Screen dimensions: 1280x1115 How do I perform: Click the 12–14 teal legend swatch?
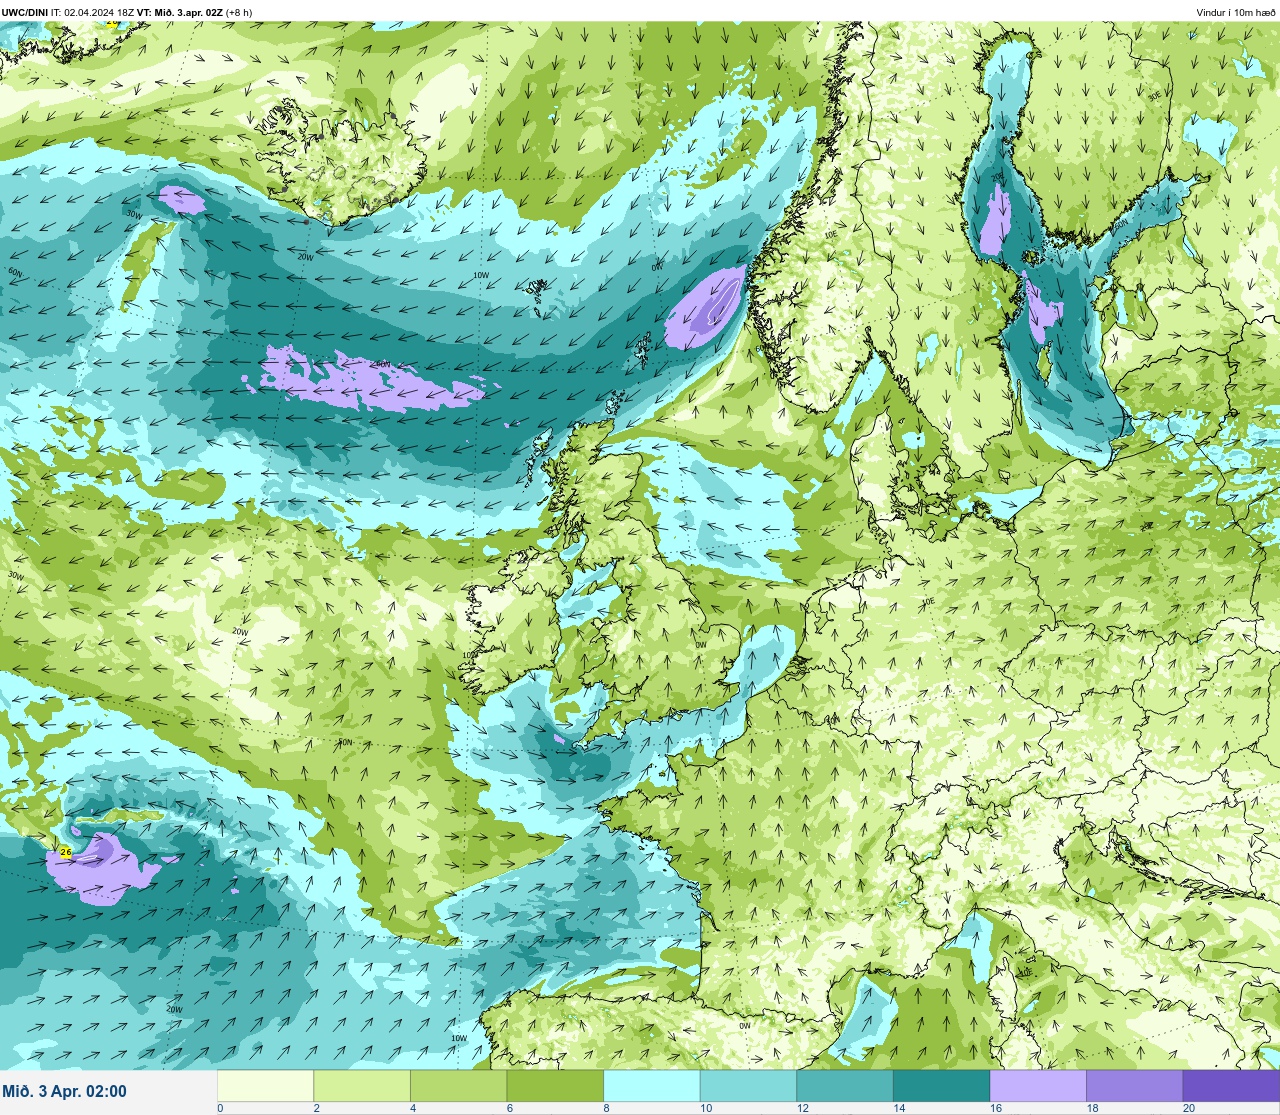[x=845, y=1086]
